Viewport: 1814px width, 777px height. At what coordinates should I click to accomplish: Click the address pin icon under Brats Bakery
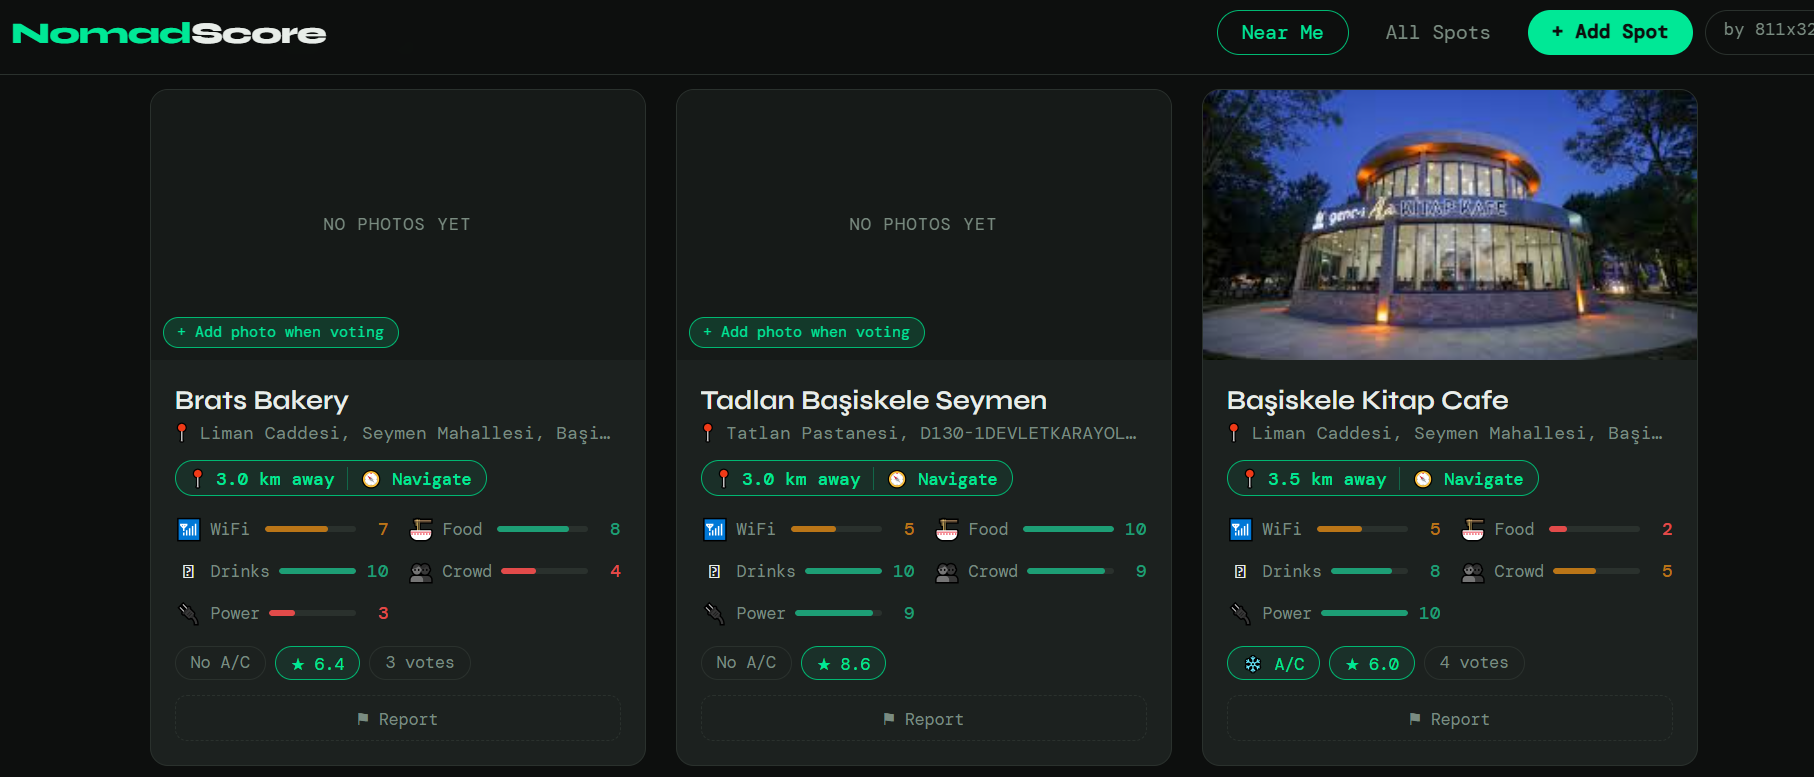(x=182, y=433)
